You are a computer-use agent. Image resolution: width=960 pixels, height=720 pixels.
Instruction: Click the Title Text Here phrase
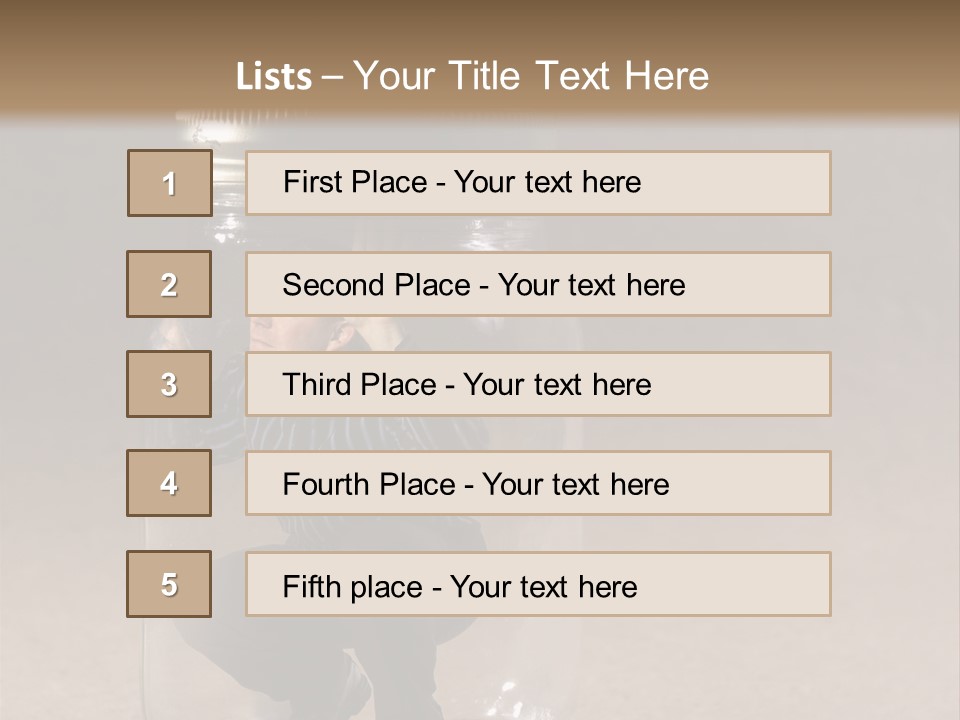579,76
